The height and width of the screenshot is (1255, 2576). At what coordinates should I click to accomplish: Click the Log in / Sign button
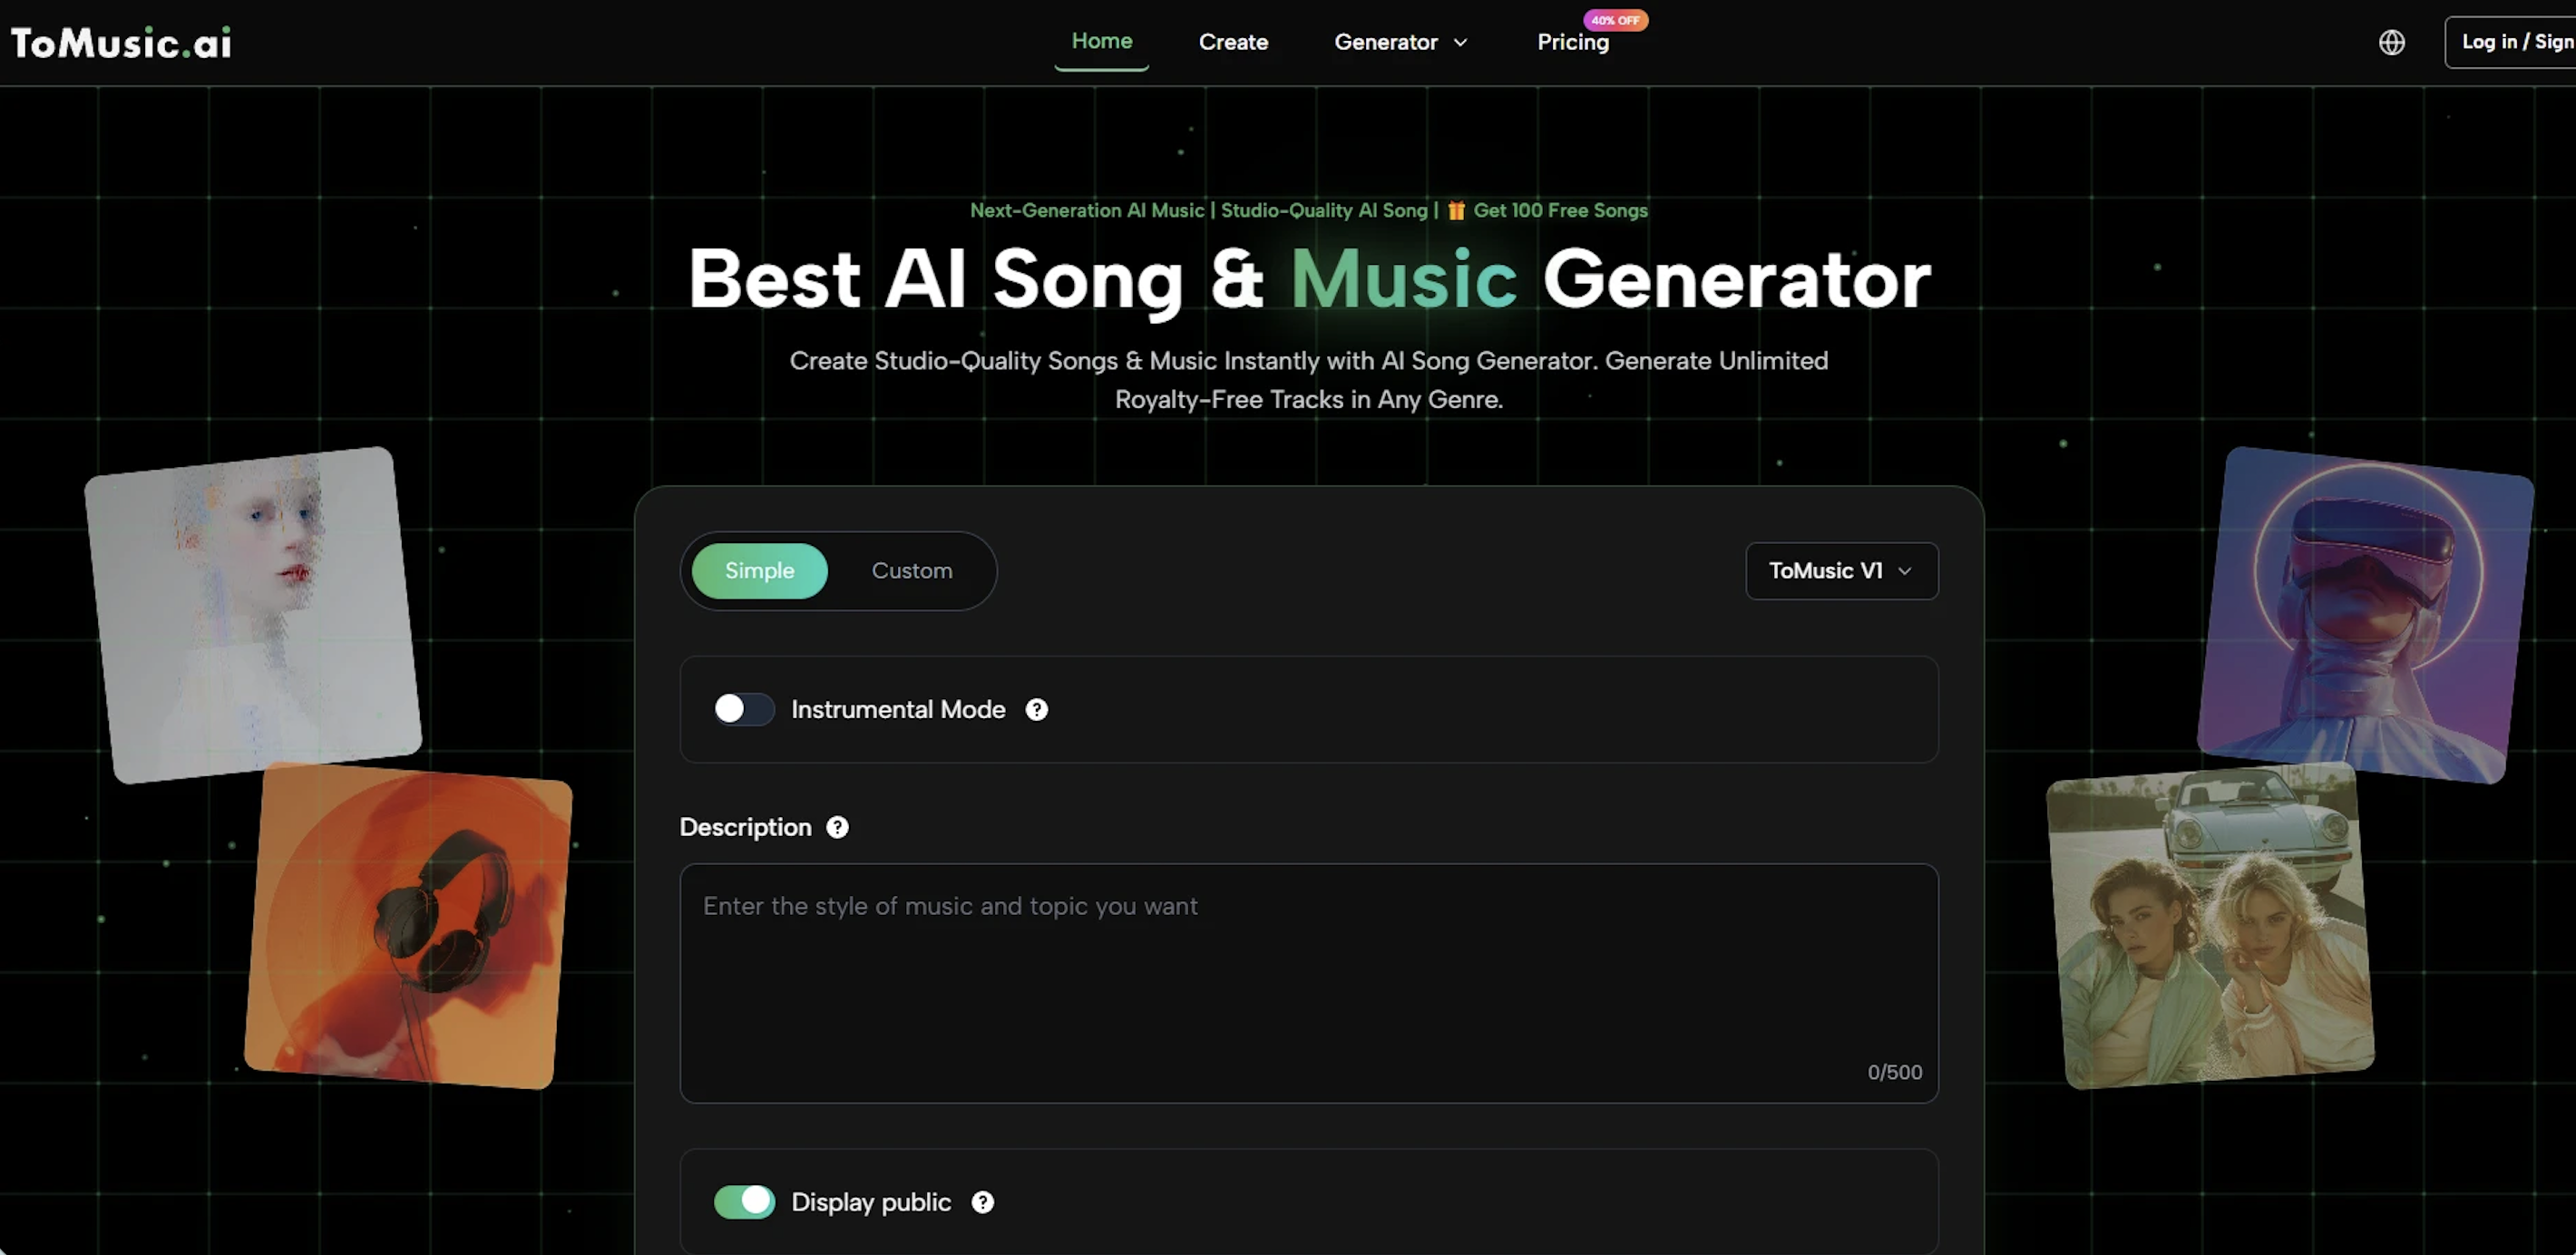point(2510,42)
